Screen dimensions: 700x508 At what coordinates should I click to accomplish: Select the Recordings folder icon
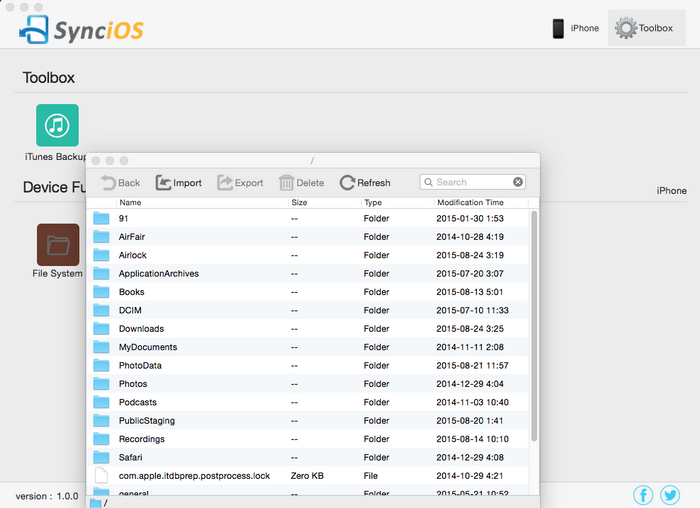click(101, 439)
